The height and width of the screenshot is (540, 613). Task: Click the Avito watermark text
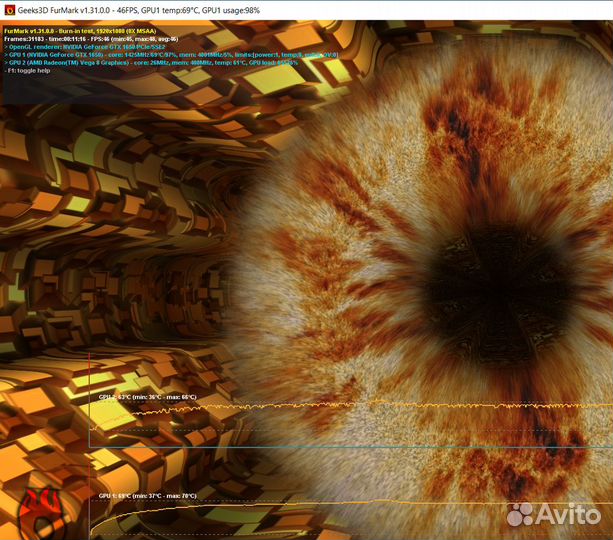[570, 514]
